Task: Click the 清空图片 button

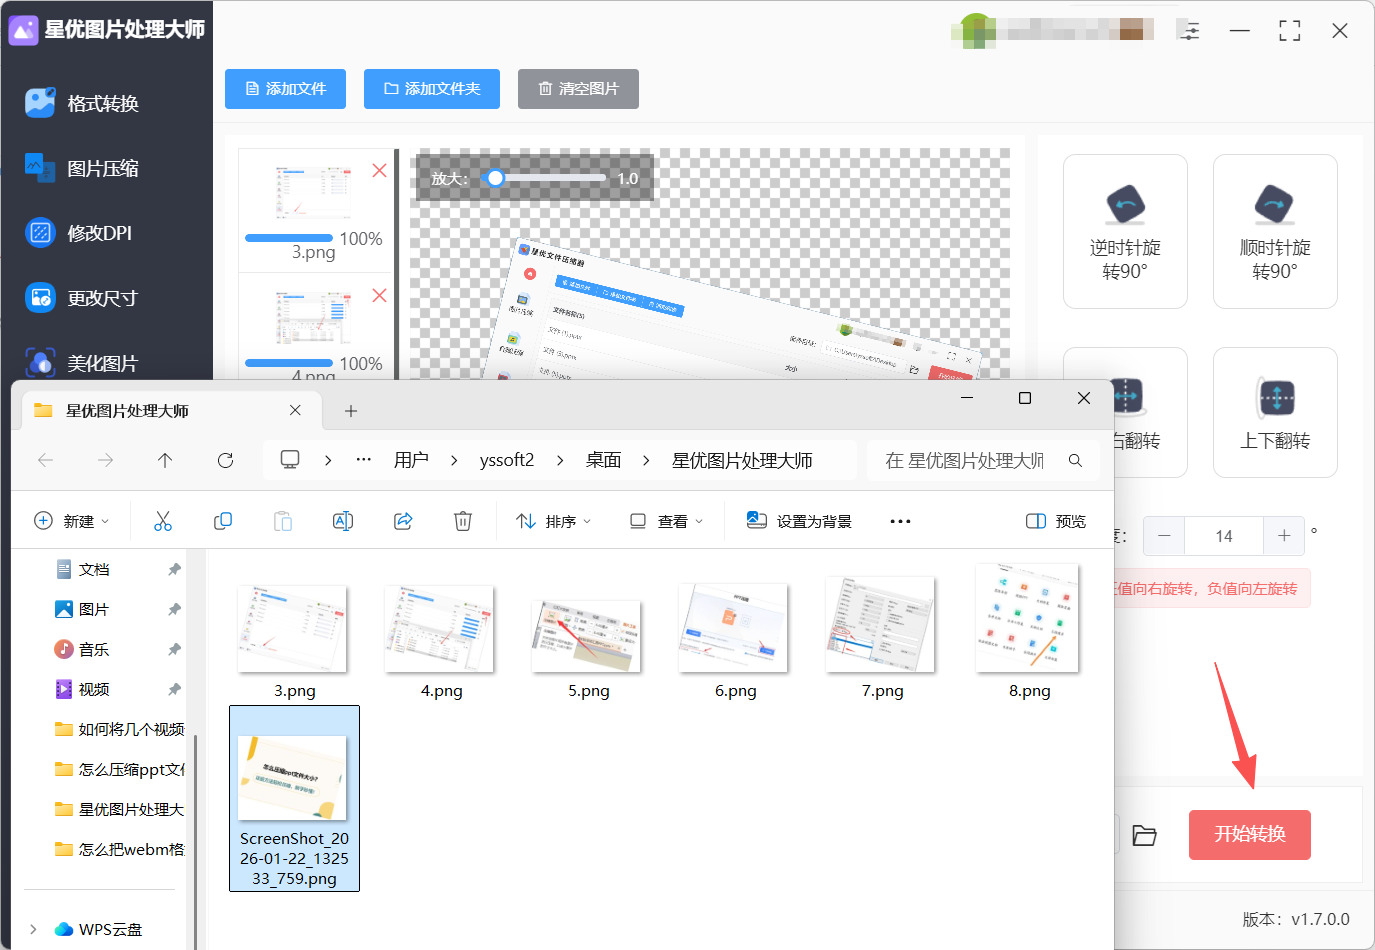Action: tap(578, 89)
